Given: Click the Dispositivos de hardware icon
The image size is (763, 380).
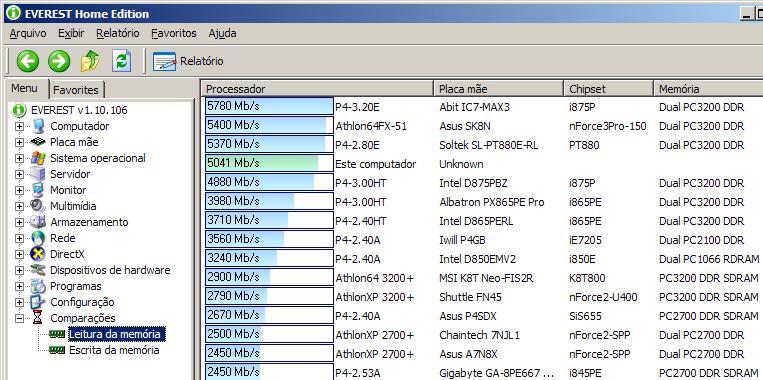Looking at the screenshot, I should click(x=38, y=270).
